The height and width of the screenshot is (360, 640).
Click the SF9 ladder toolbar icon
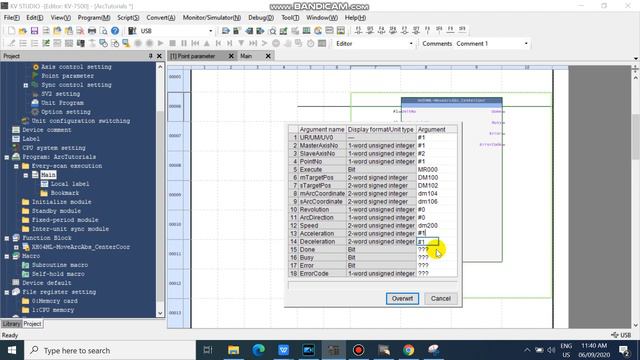tap(462, 30)
